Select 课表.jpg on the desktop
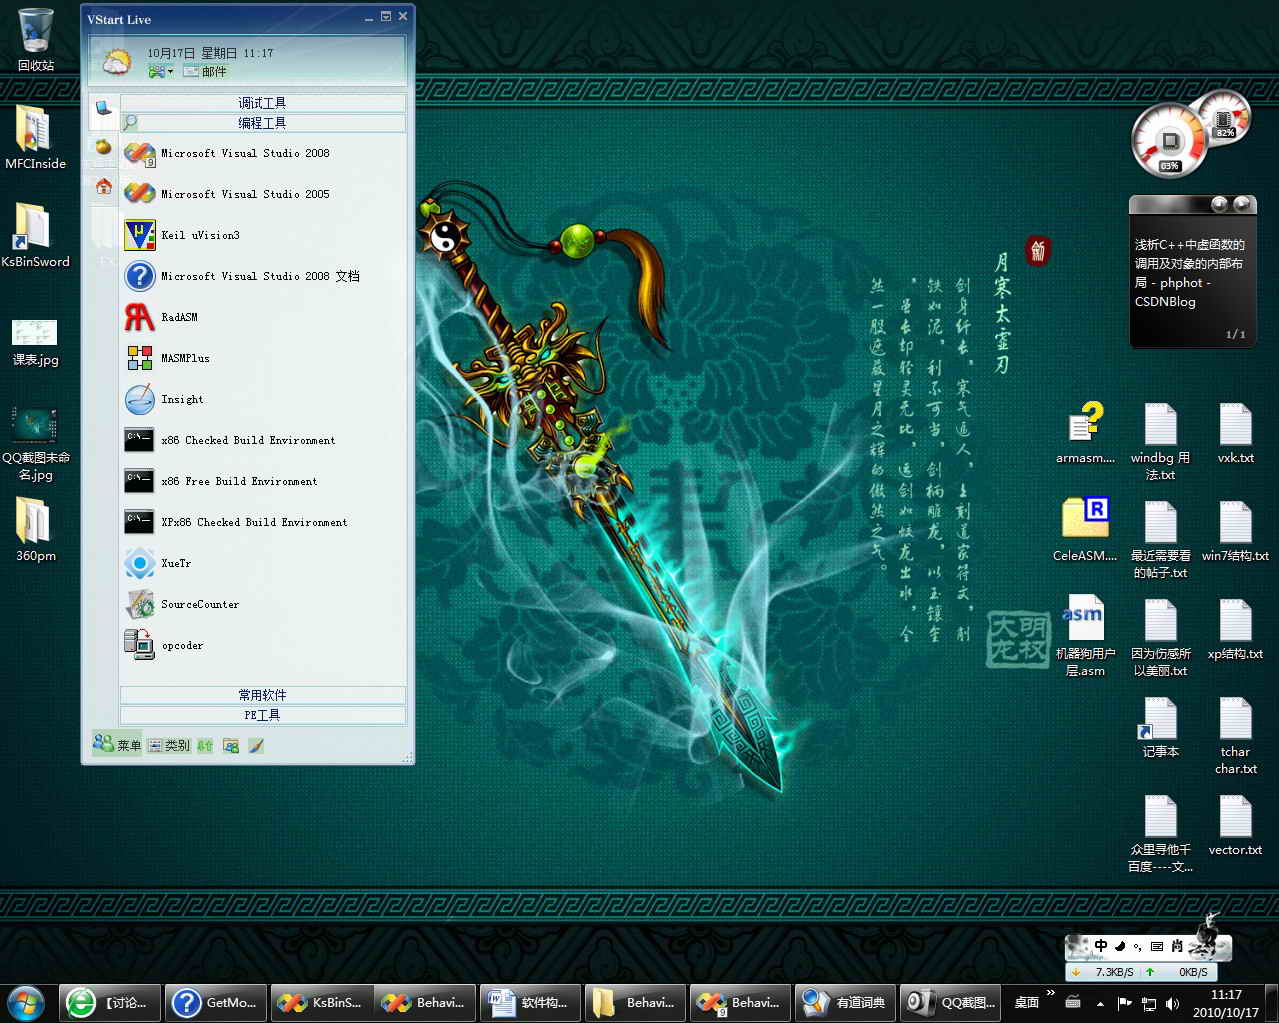 point(36,343)
